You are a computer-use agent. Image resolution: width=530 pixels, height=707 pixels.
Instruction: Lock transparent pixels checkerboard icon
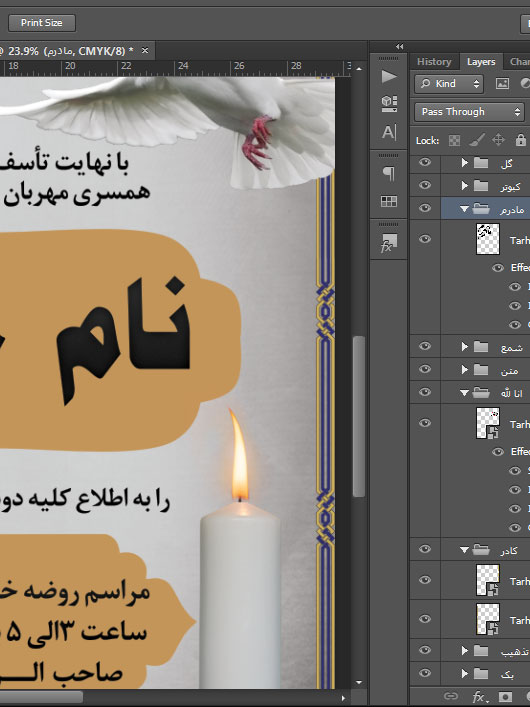tap(454, 140)
